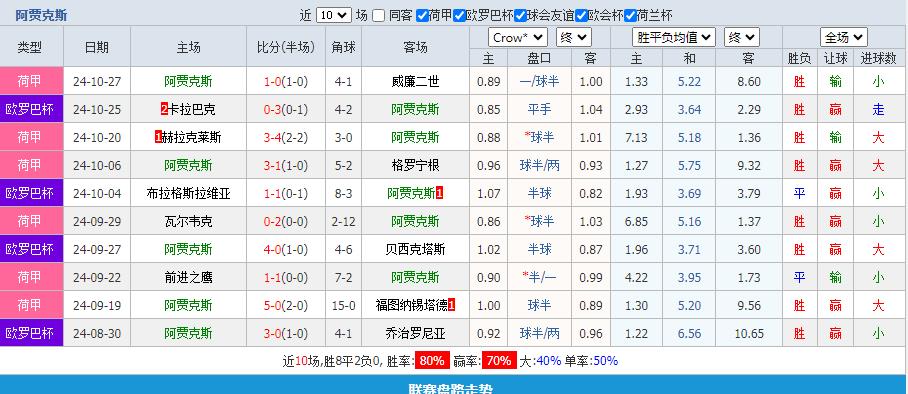Image resolution: width=908 pixels, height=394 pixels.
Task: Click the 进球数 column header
Action: tap(878, 58)
